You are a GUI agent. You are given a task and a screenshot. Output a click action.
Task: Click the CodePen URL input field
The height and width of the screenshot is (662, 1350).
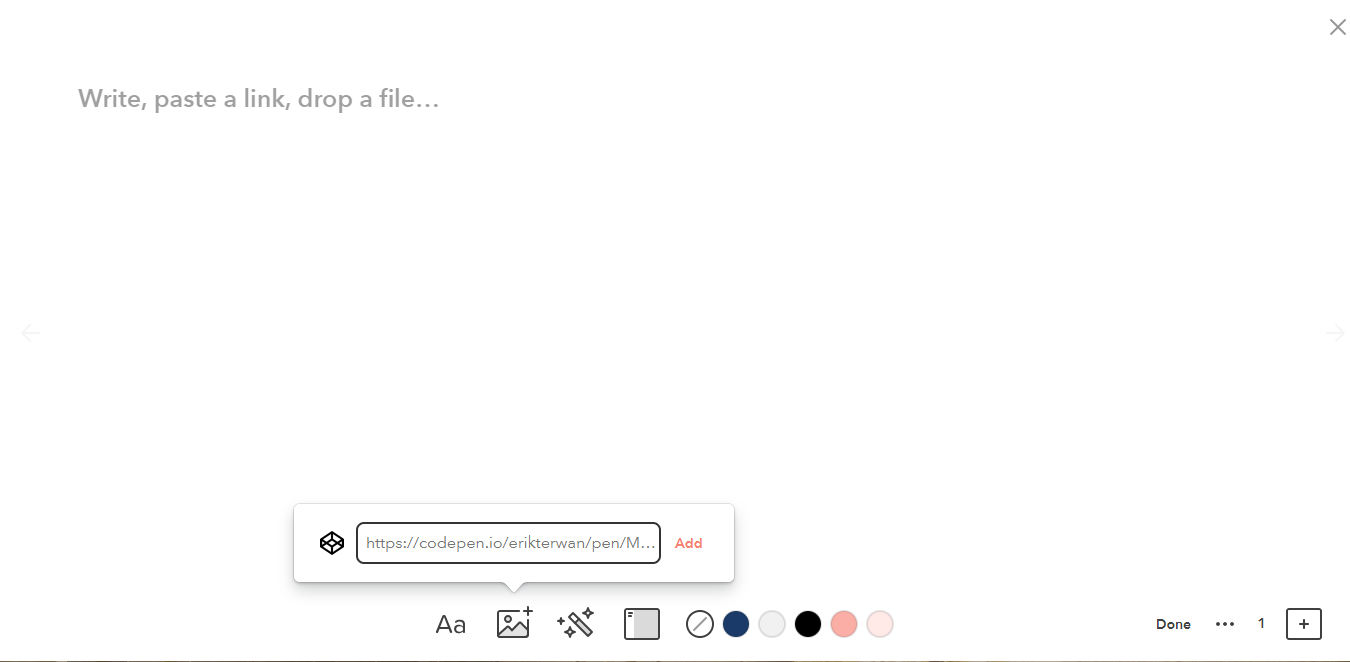508,543
